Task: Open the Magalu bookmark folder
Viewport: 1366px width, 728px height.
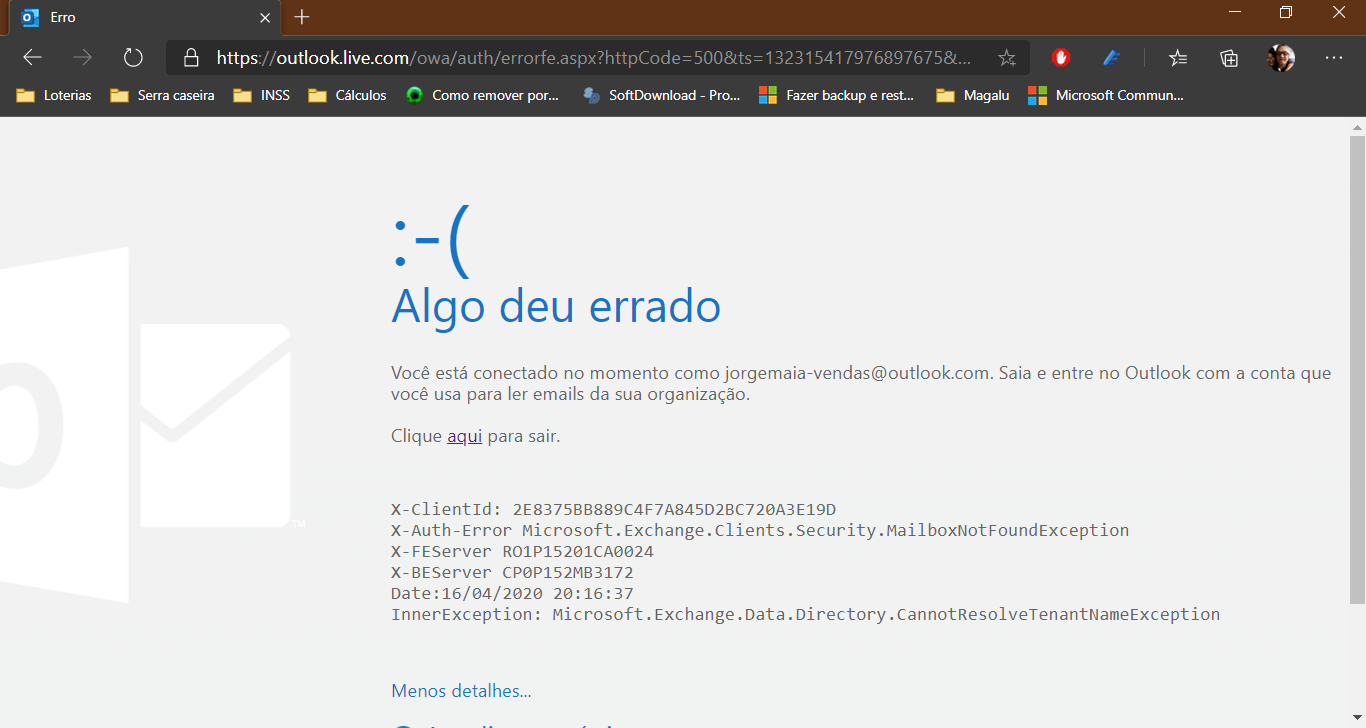Action: [973, 96]
